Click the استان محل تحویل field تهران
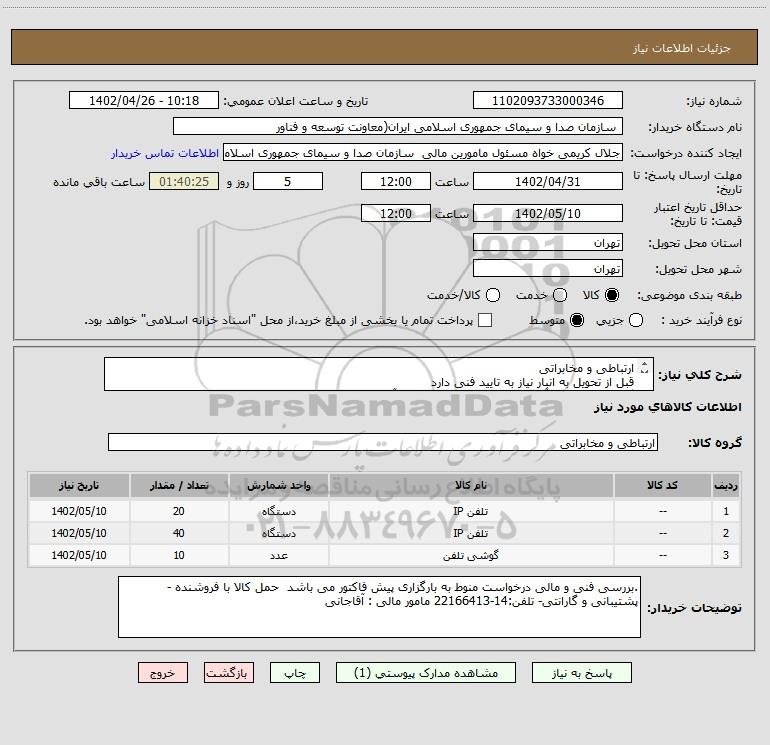This screenshot has height=745, width=770. (x=548, y=243)
